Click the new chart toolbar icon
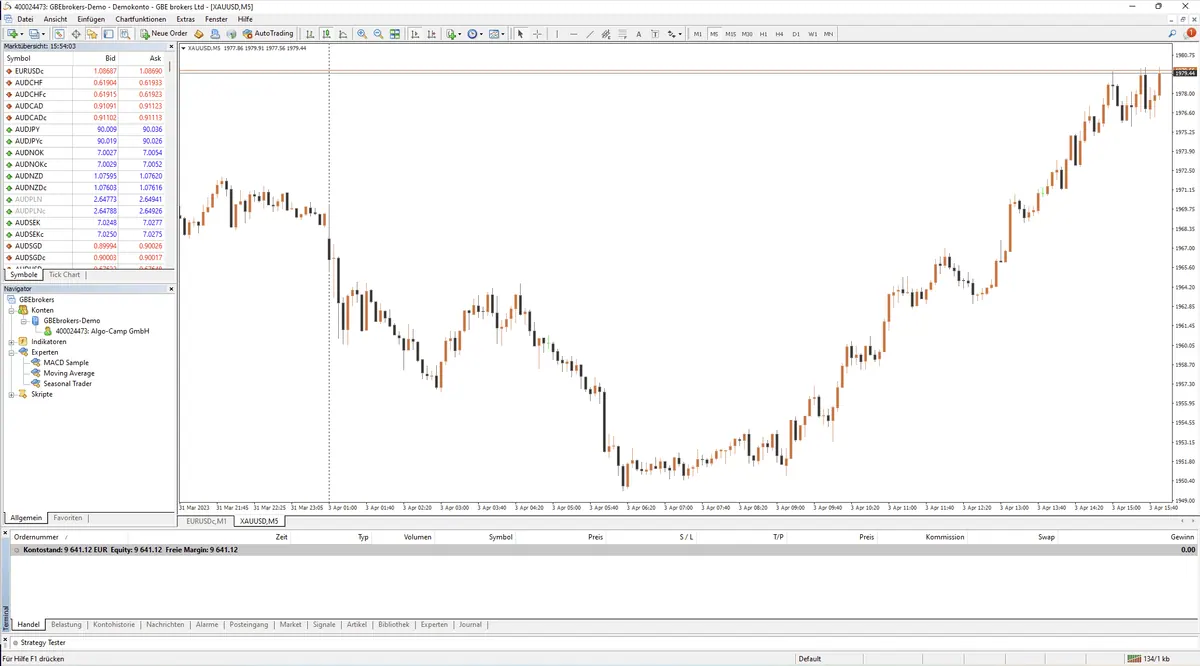This screenshot has width=1200, height=666. tap(12, 33)
